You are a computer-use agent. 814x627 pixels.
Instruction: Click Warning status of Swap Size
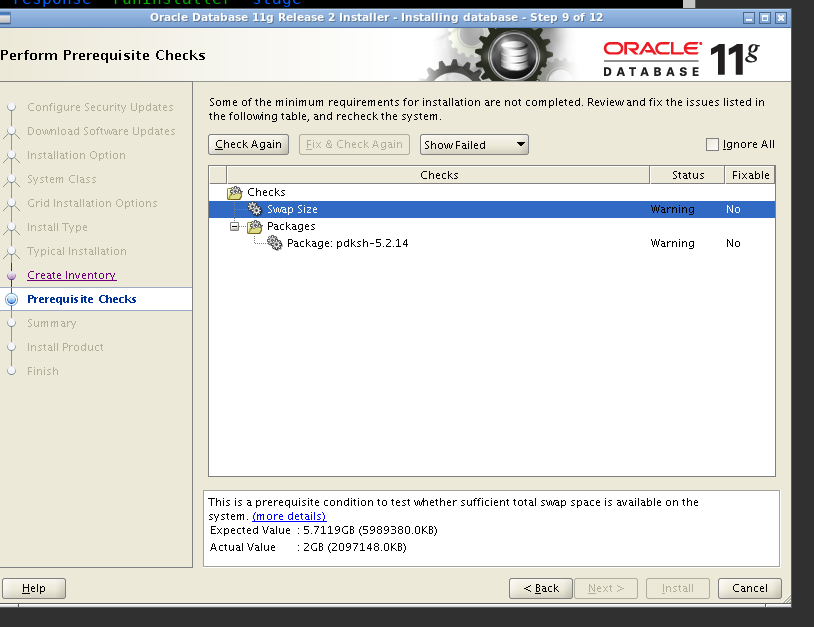click(x=672, y=209)
